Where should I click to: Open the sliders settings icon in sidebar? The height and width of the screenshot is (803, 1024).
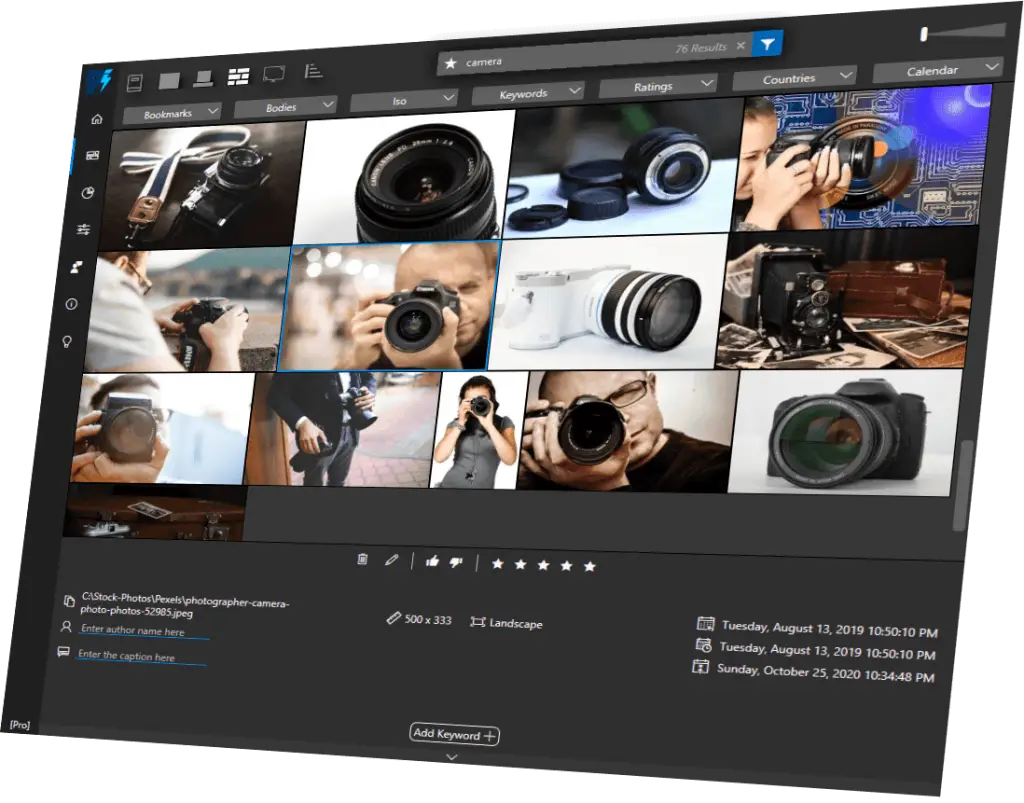[84, 229]
